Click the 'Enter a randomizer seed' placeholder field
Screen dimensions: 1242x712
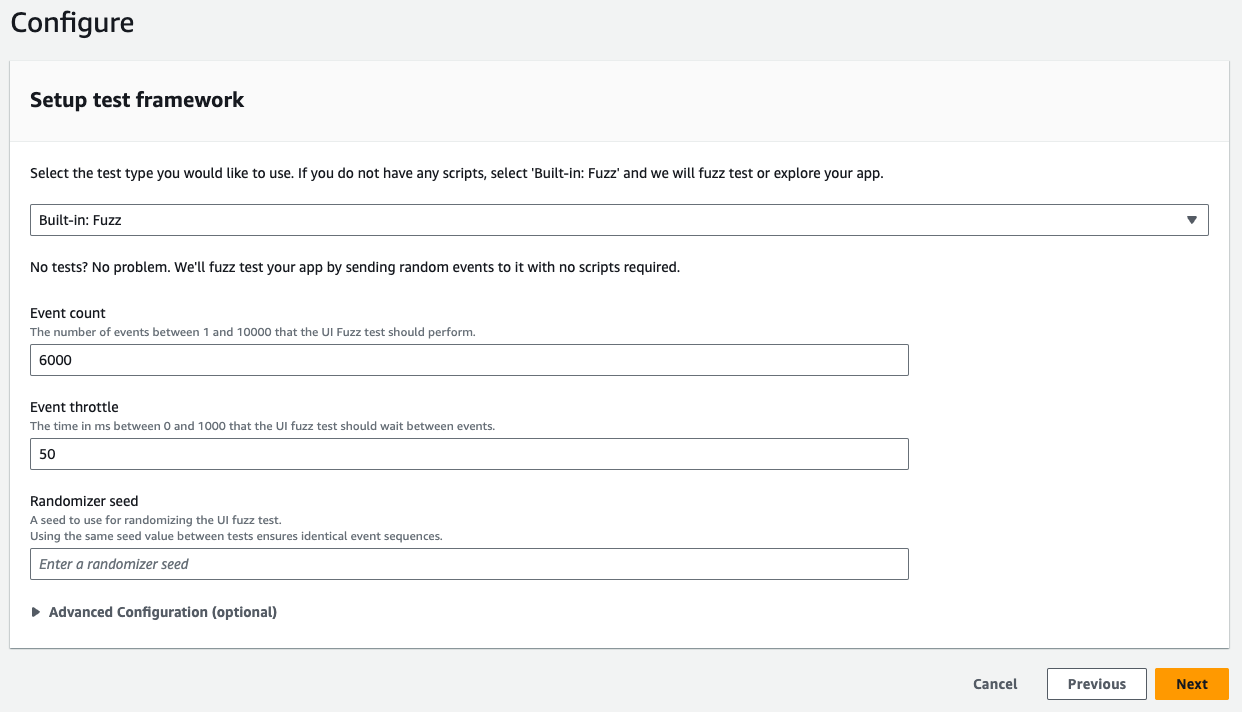click(x=113, y=563)
